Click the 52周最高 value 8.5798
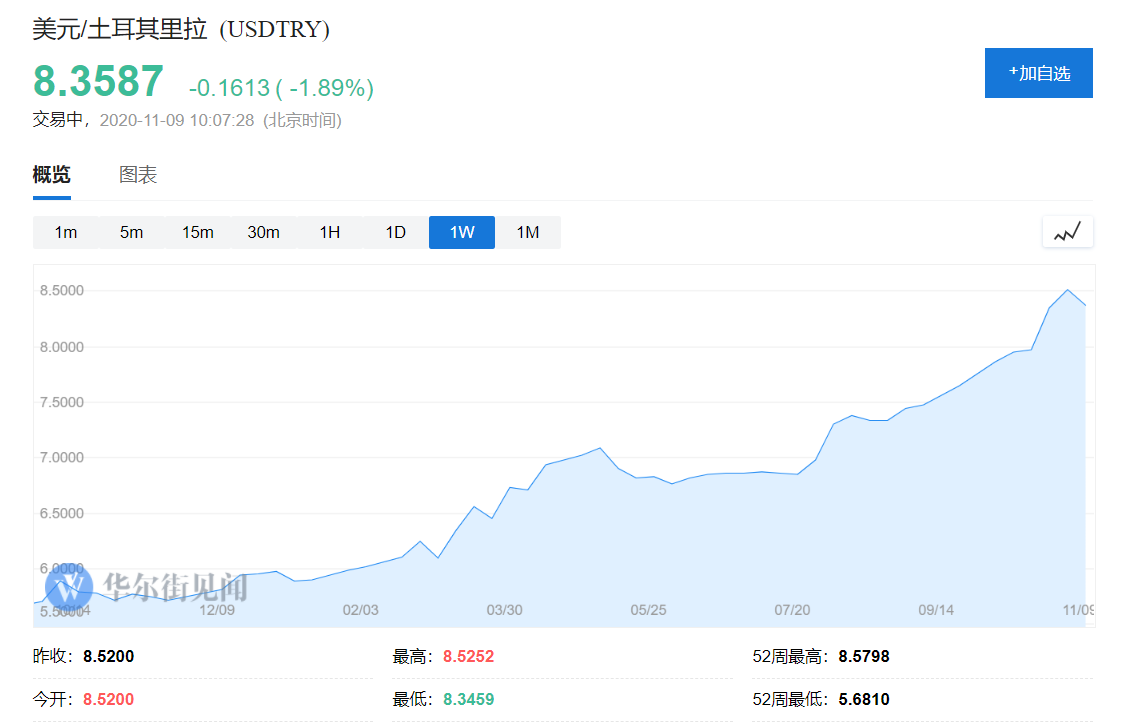The width and height of the screenshot is (1127, 724). click(x=864, y=657)
